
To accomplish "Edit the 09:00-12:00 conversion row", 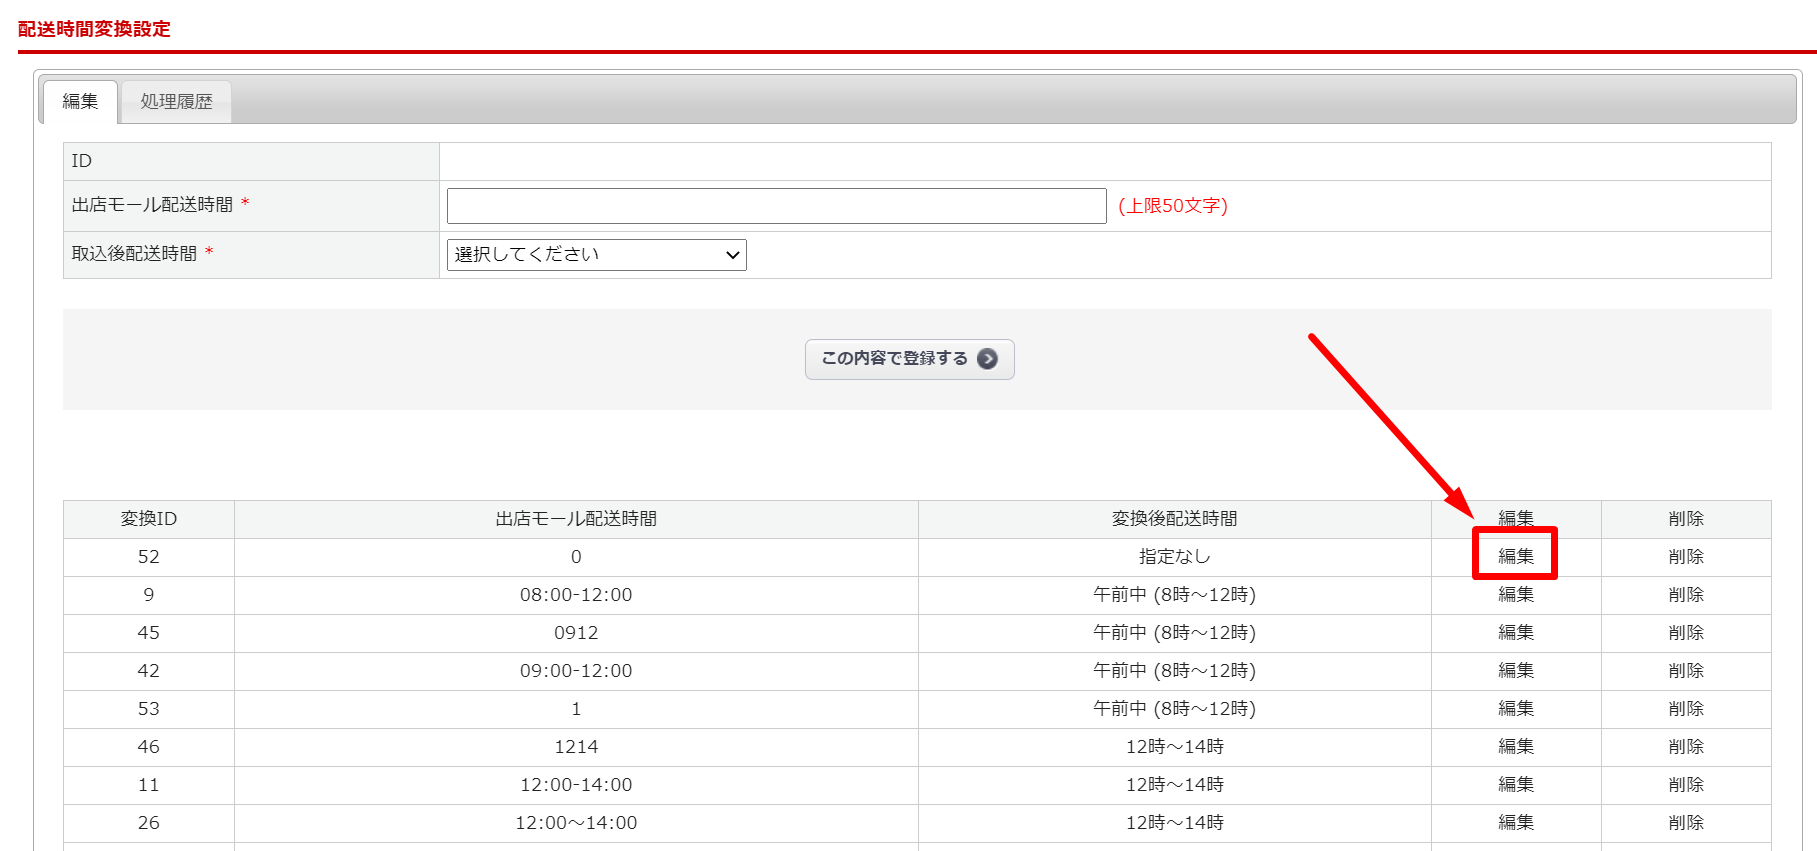I will pyautogui.click(x=1515, y=671).
